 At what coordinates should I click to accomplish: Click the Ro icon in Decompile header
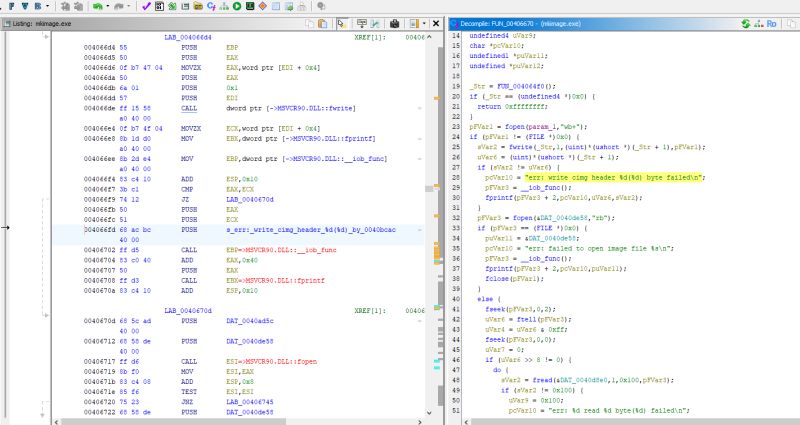coord(771,23)
